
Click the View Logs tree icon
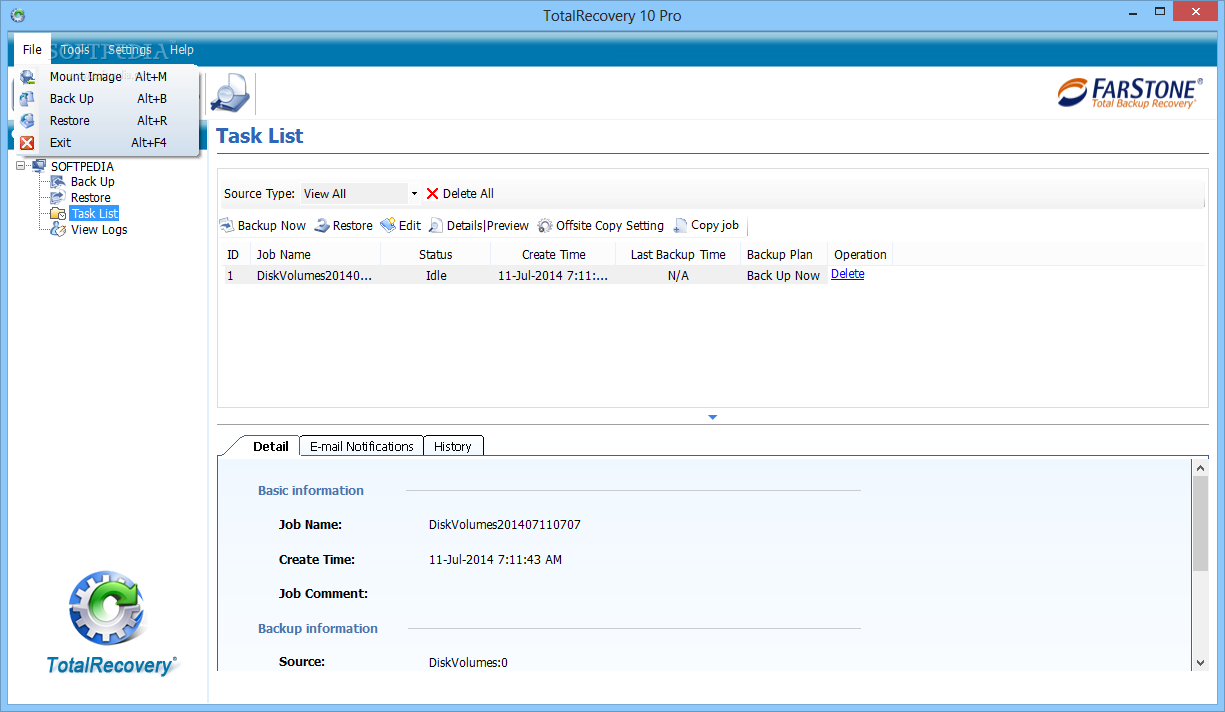coord(59,230)
